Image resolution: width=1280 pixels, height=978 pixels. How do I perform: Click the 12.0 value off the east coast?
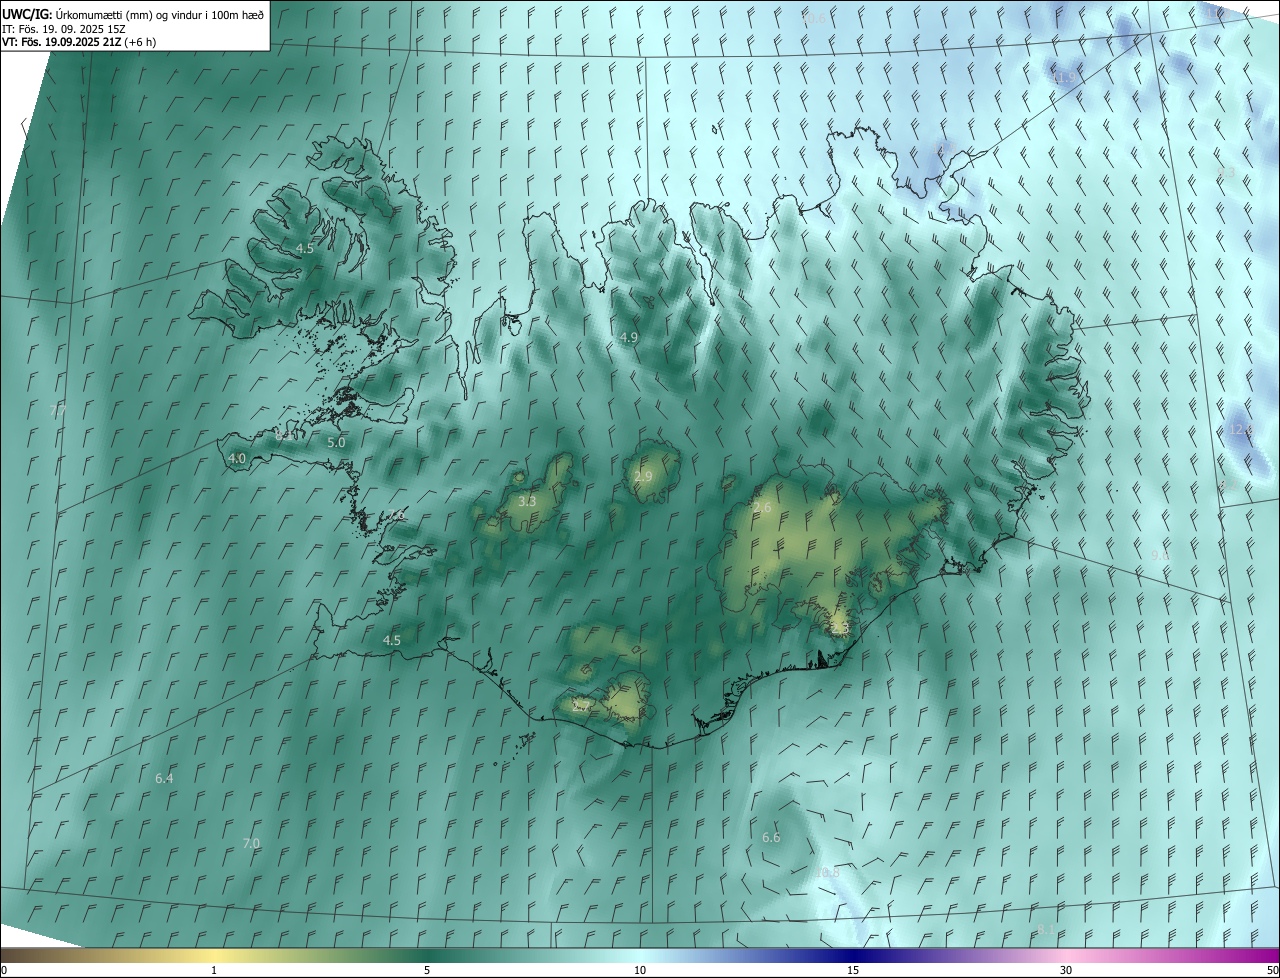1241,430
